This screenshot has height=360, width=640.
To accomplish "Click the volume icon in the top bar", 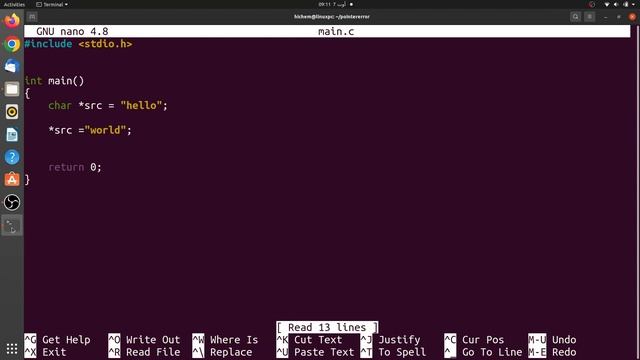I will (616, 4).
